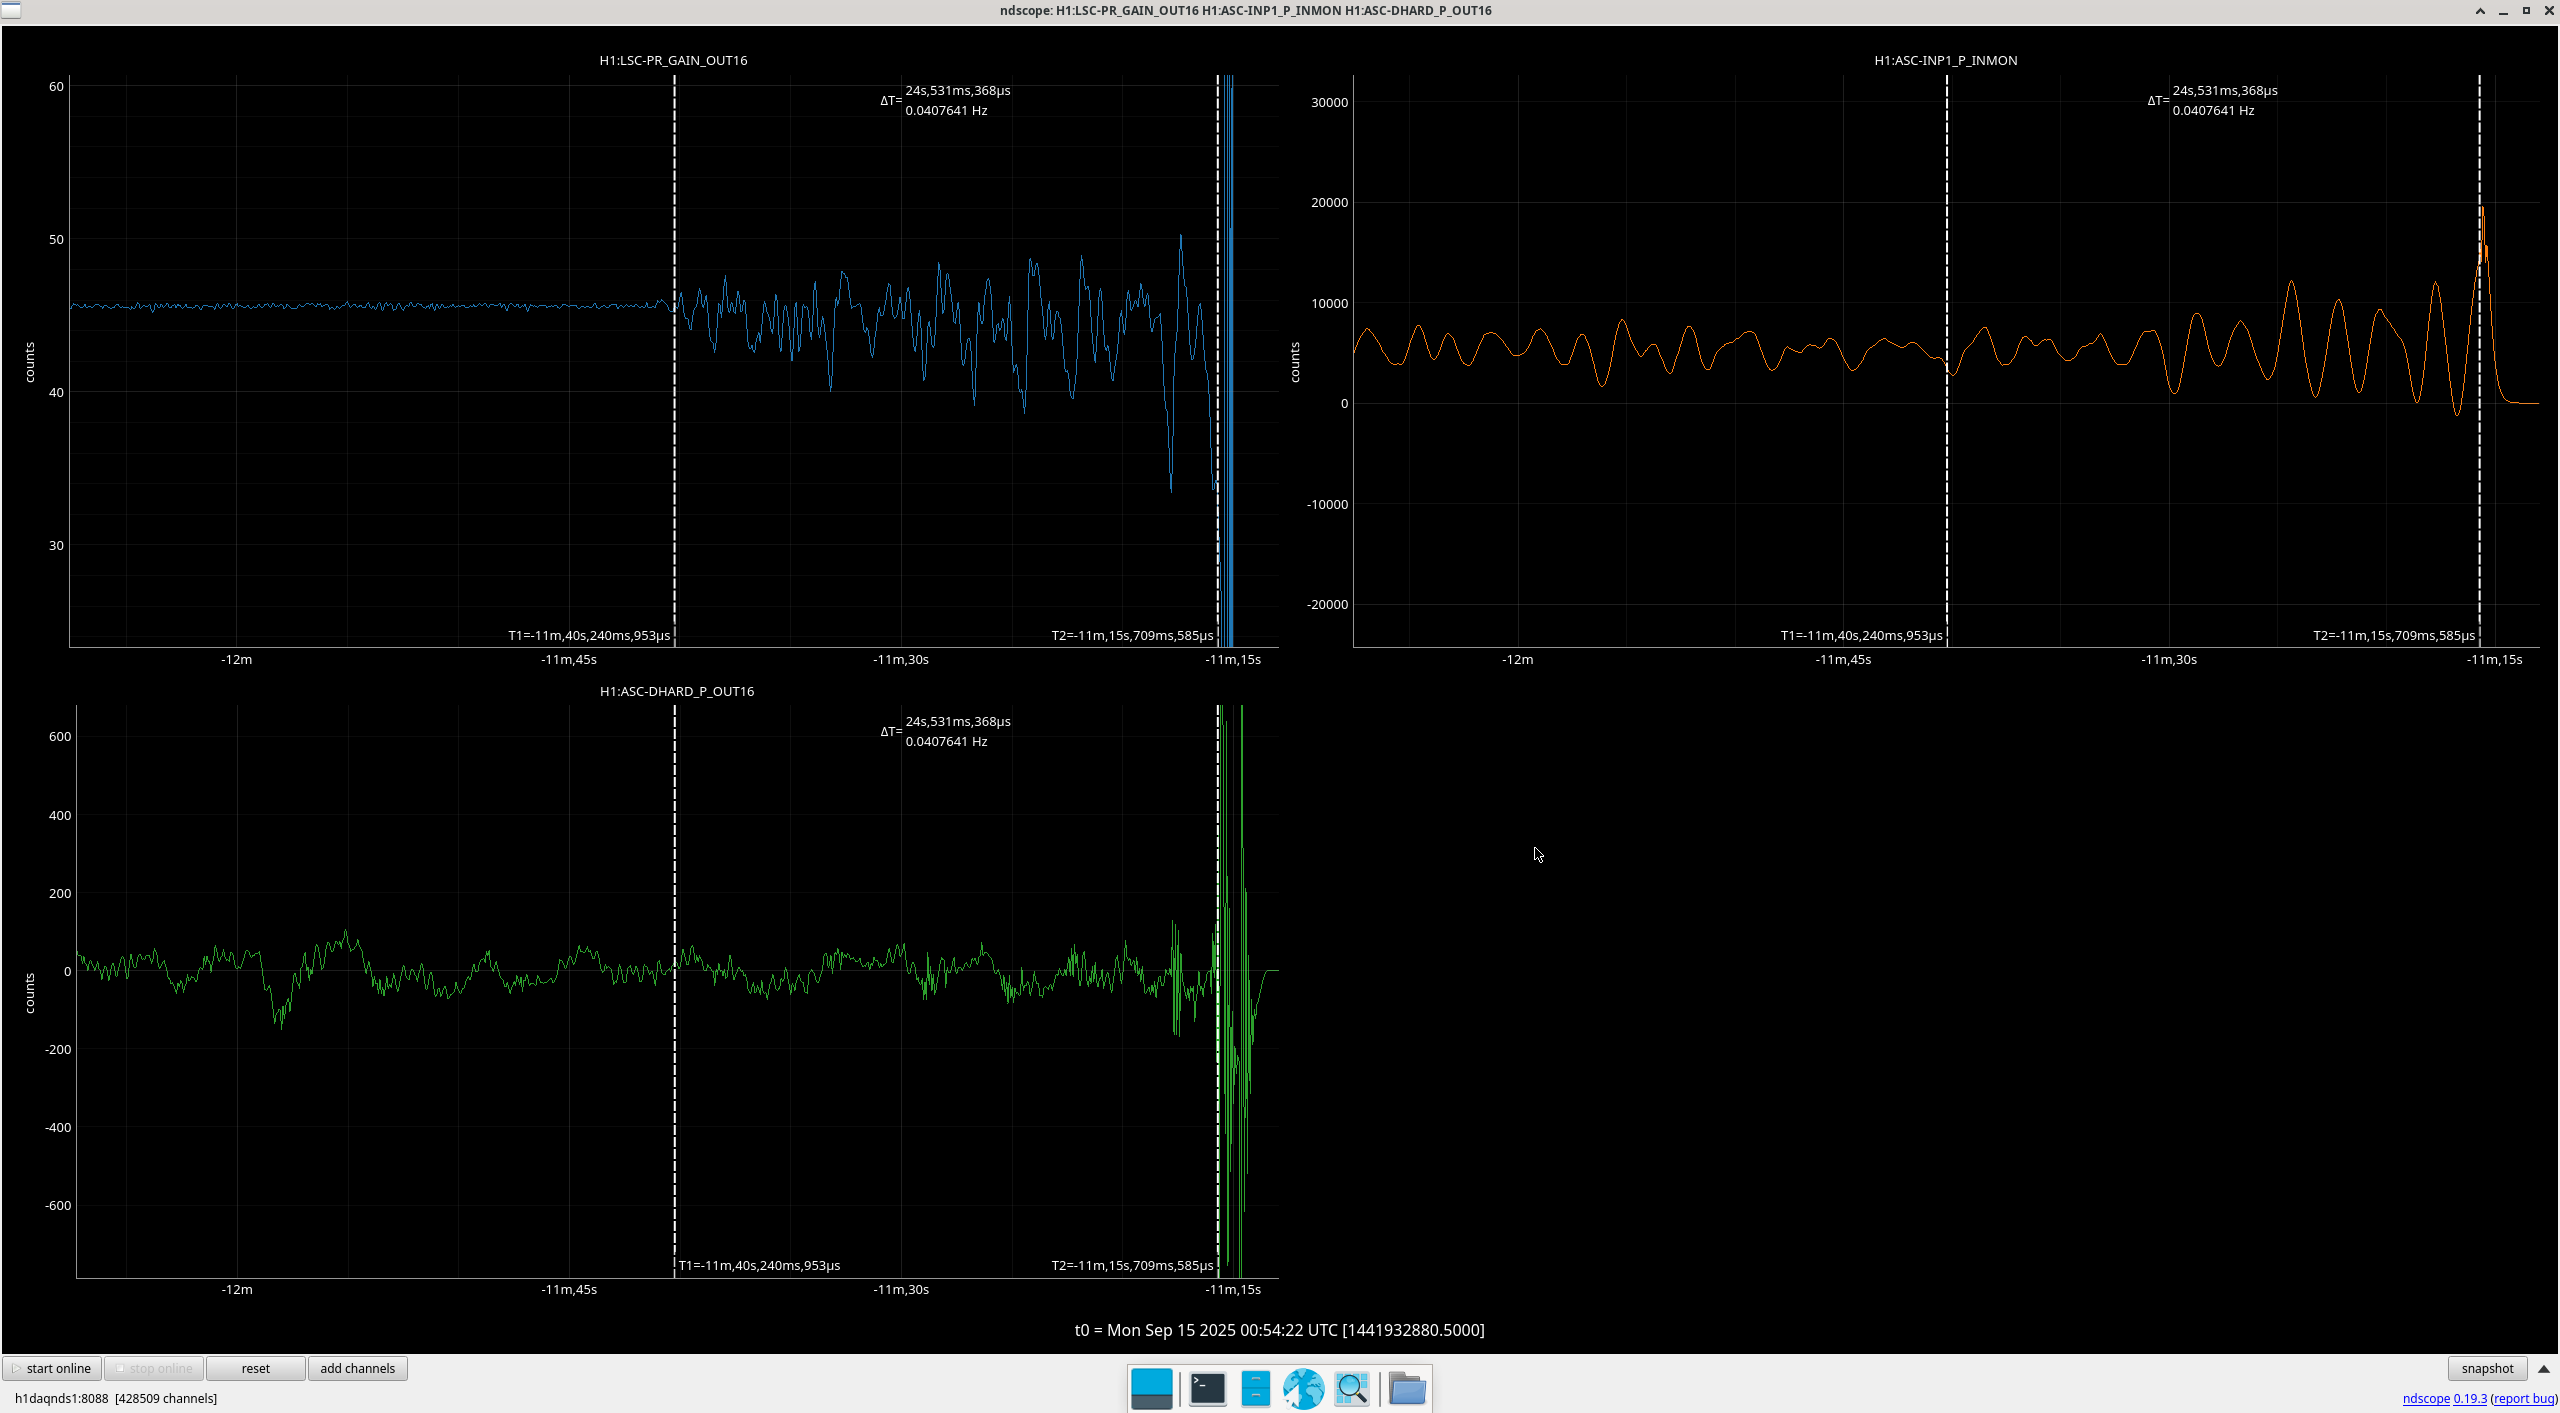The height and width of the screenshot is (1413, 2560).
Task: Click the application finder magnifier icon
Action: (1352, 1388)
